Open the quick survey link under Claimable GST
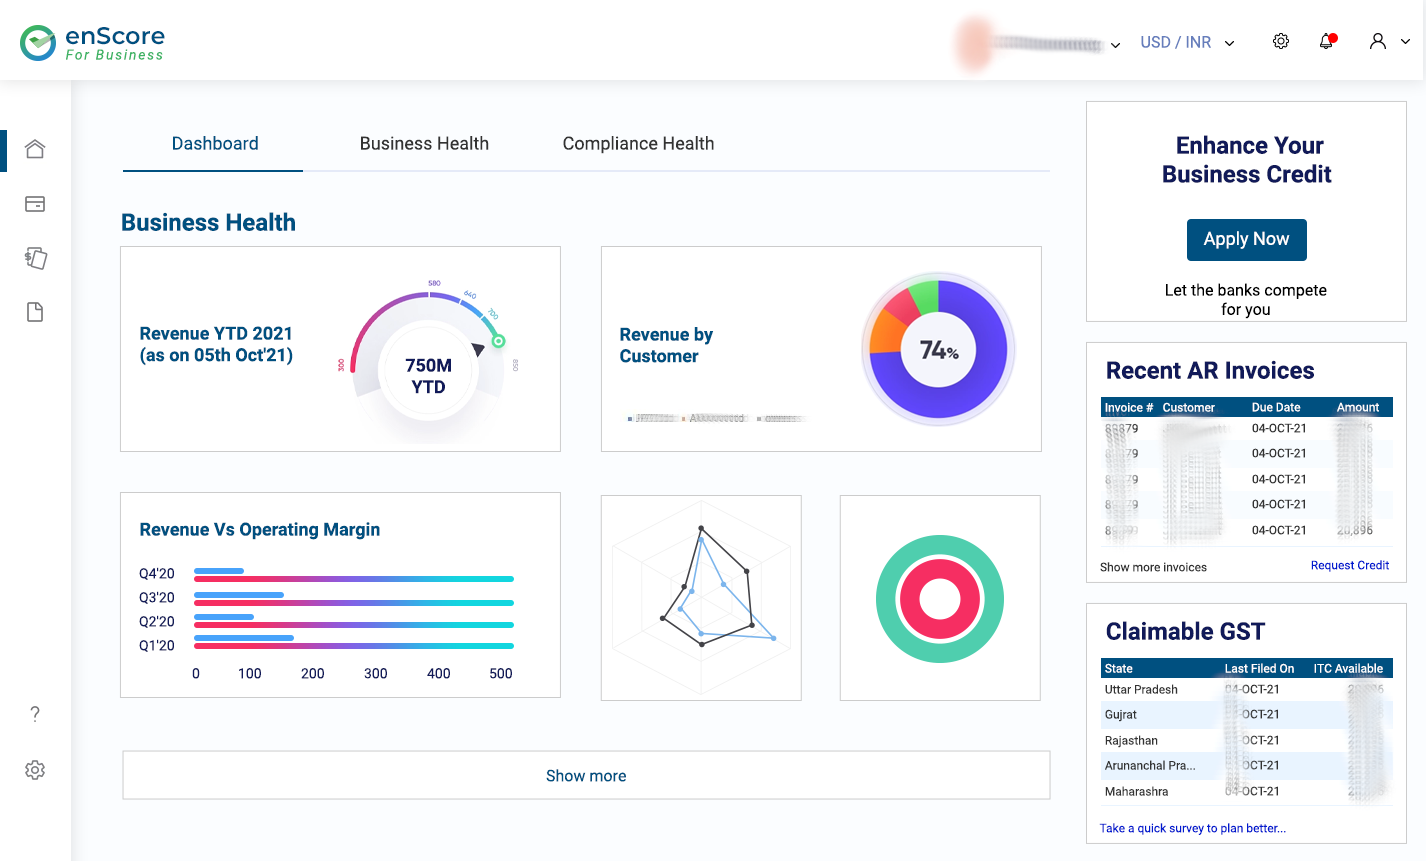 (1192, 828)
